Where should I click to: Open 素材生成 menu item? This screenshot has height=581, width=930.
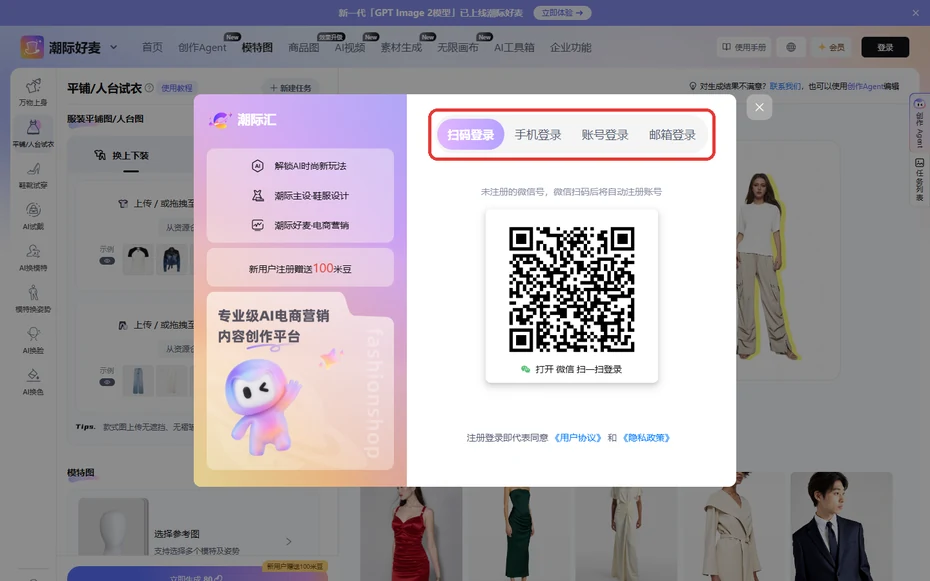pyautogui.click(x=401, y=47)
